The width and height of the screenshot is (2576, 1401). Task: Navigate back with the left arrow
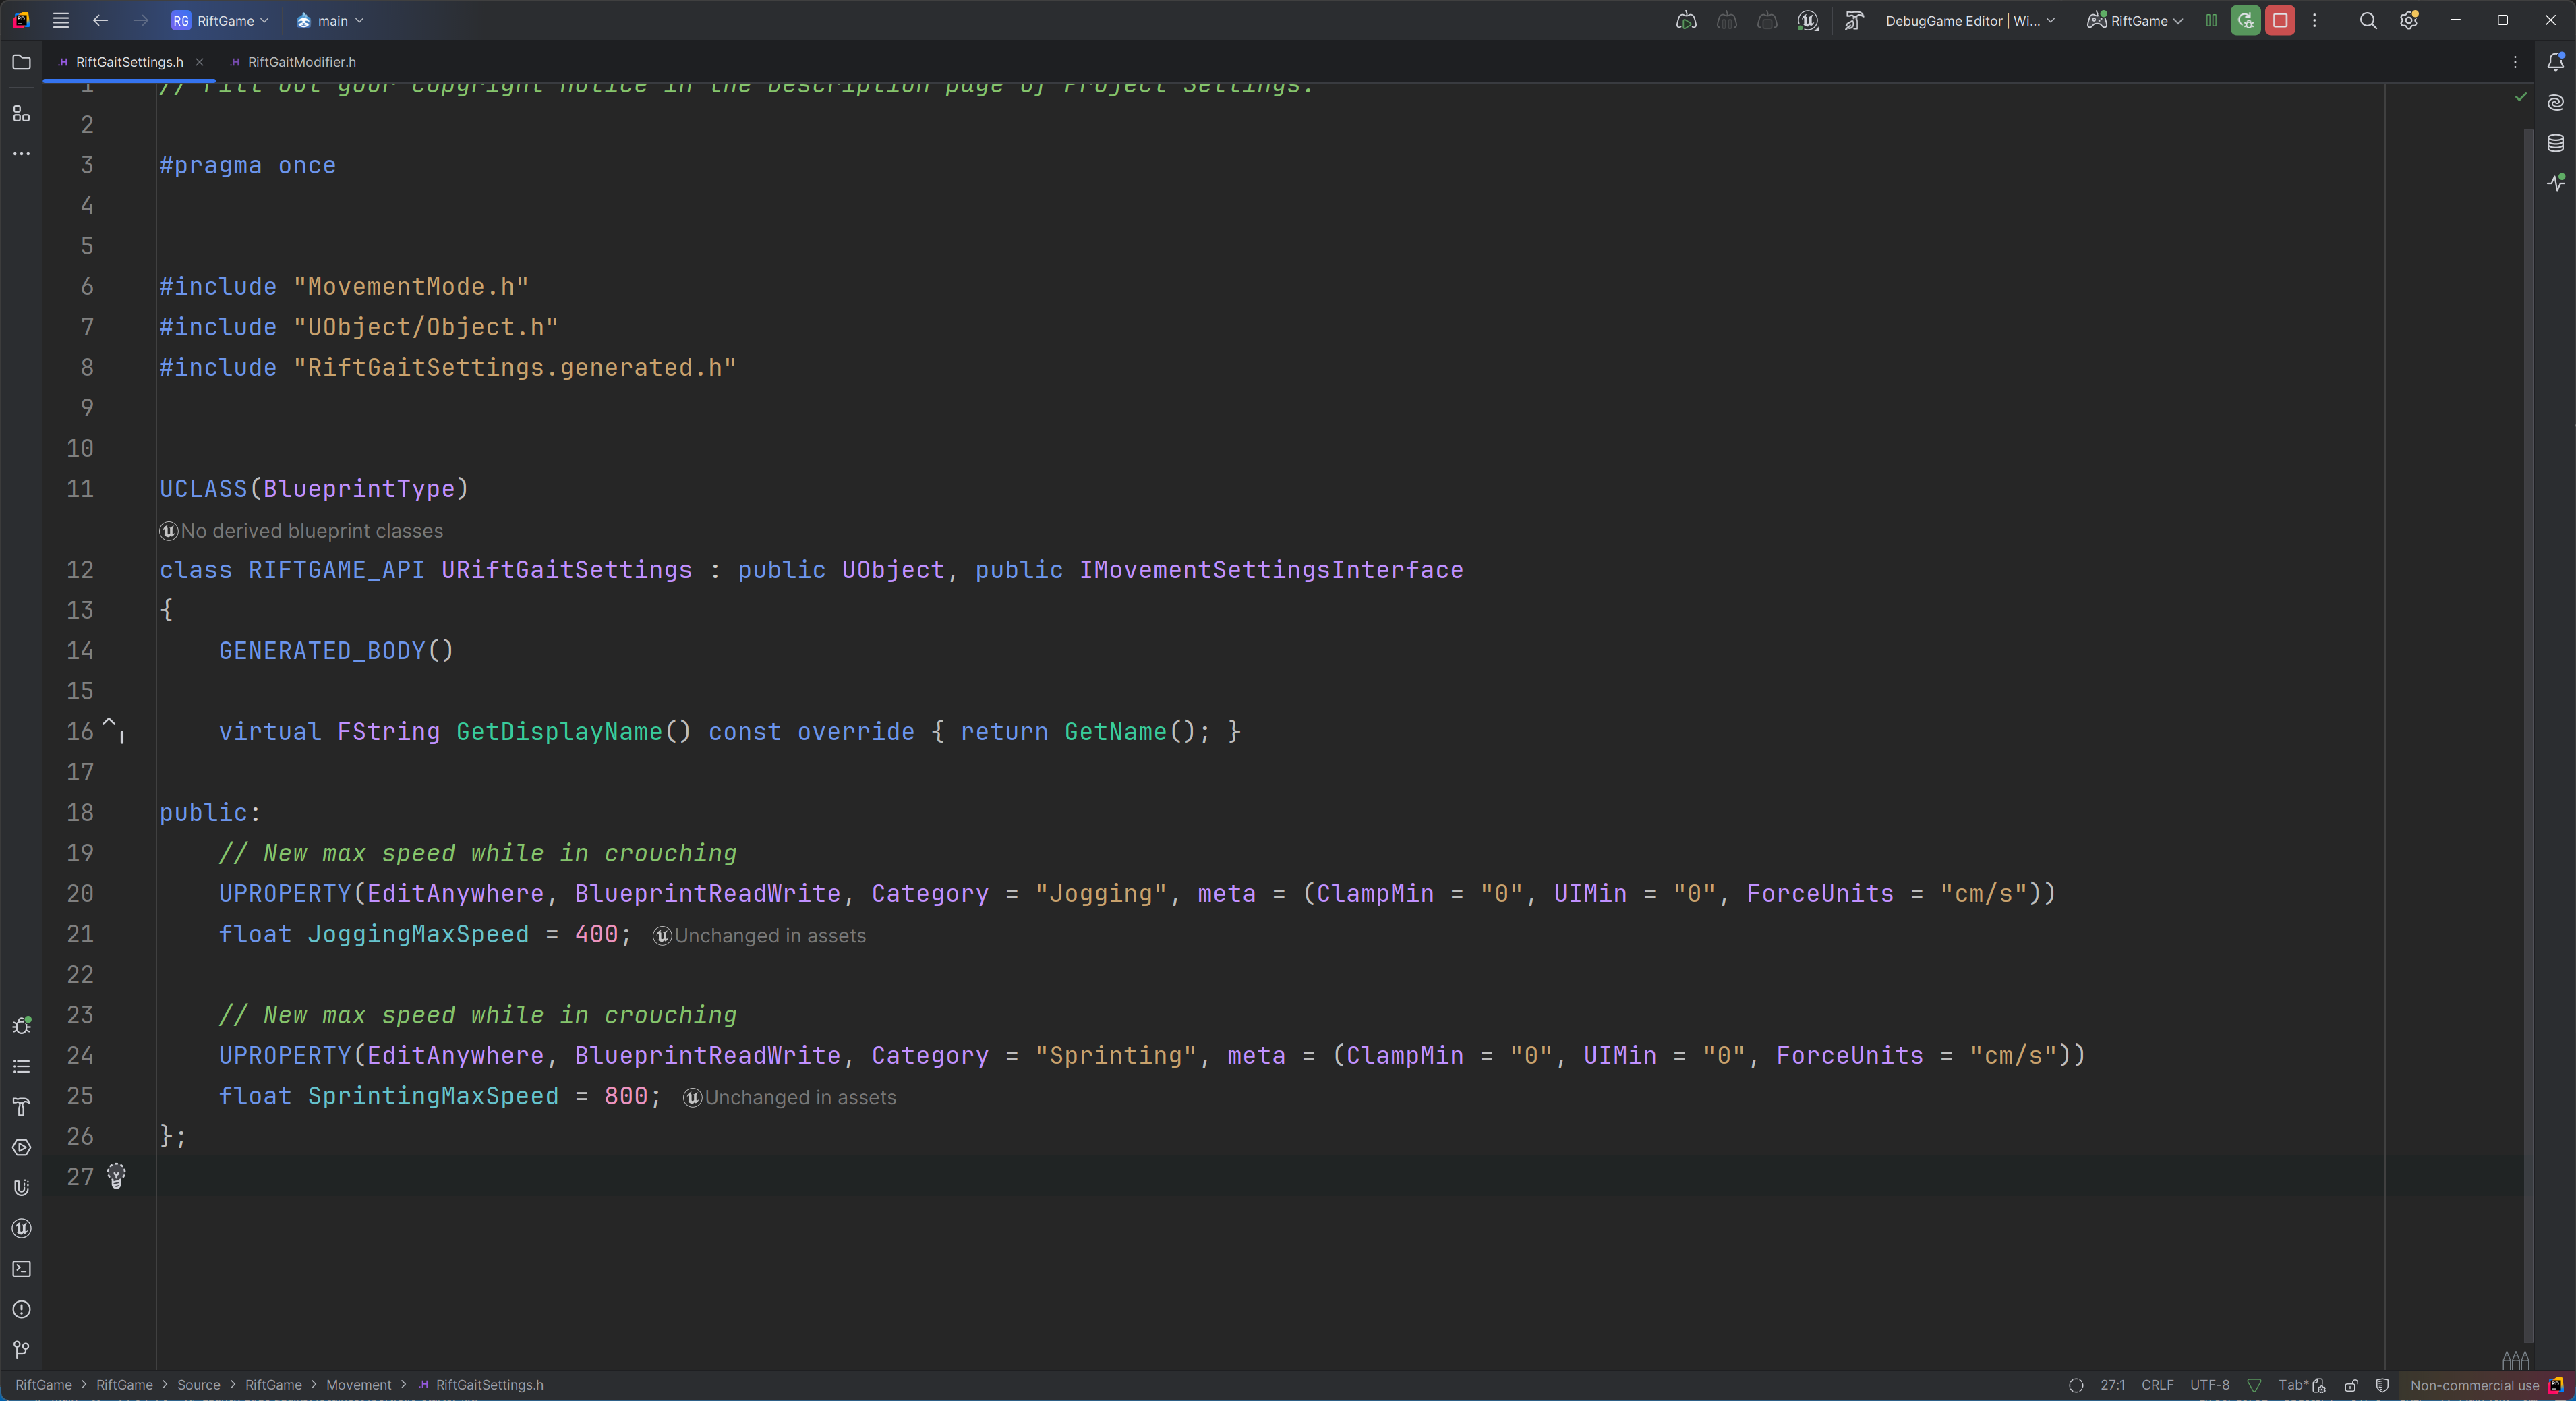[100, 20]
